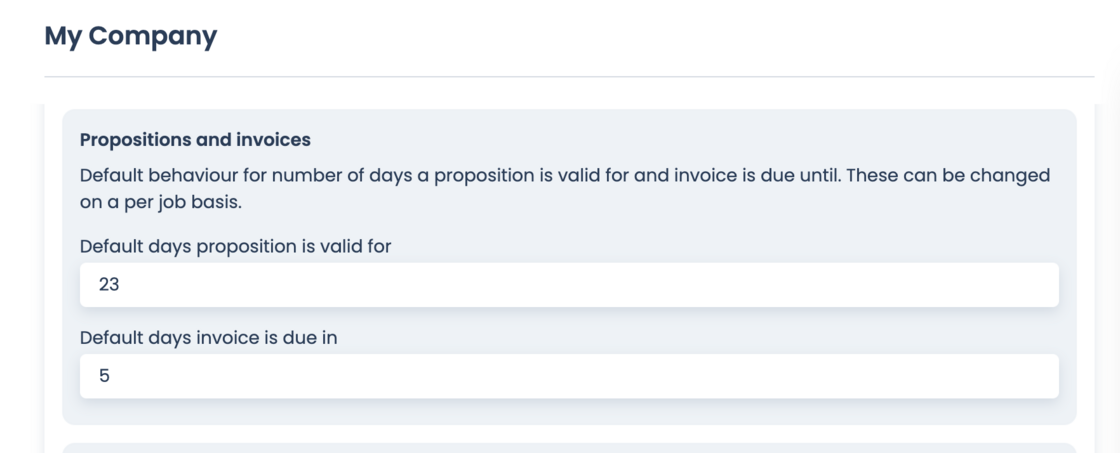Image resolution: width=1120 pixels, height=453 pixels.
Task: Click the value 23 in the proposition field
Action: coord(109,285)
